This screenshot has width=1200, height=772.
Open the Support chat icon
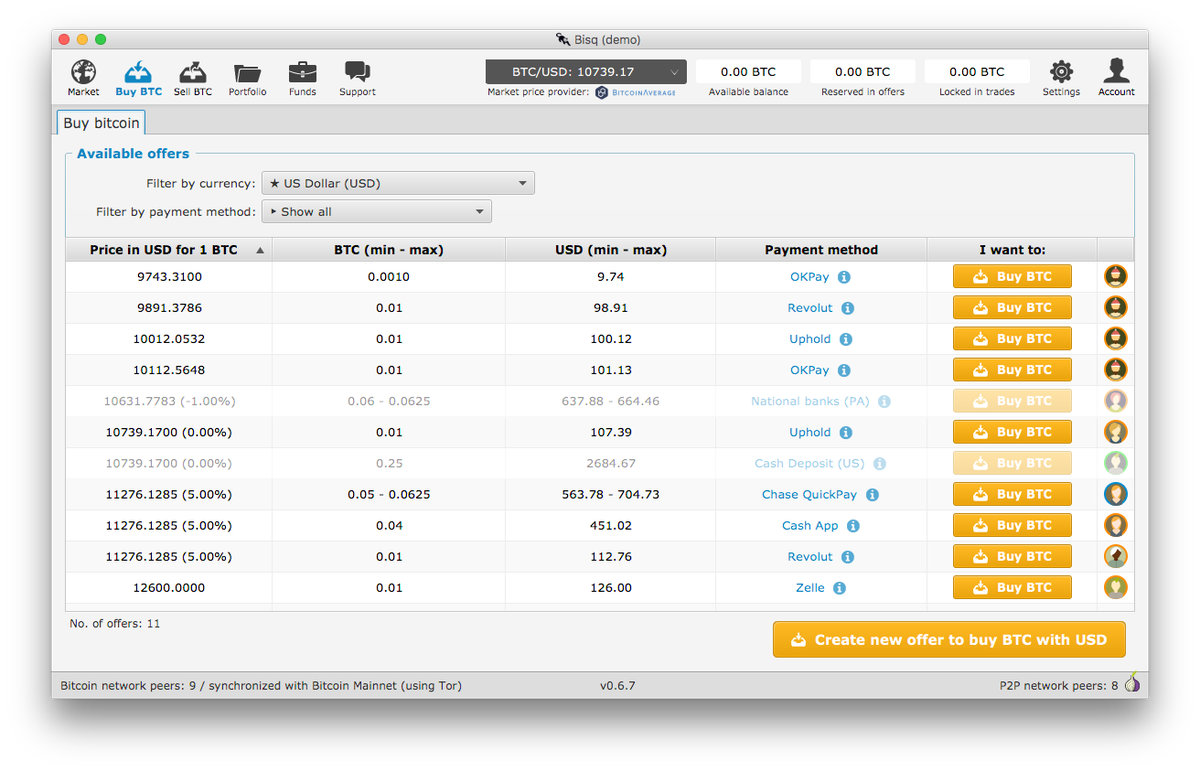point(357,72)
